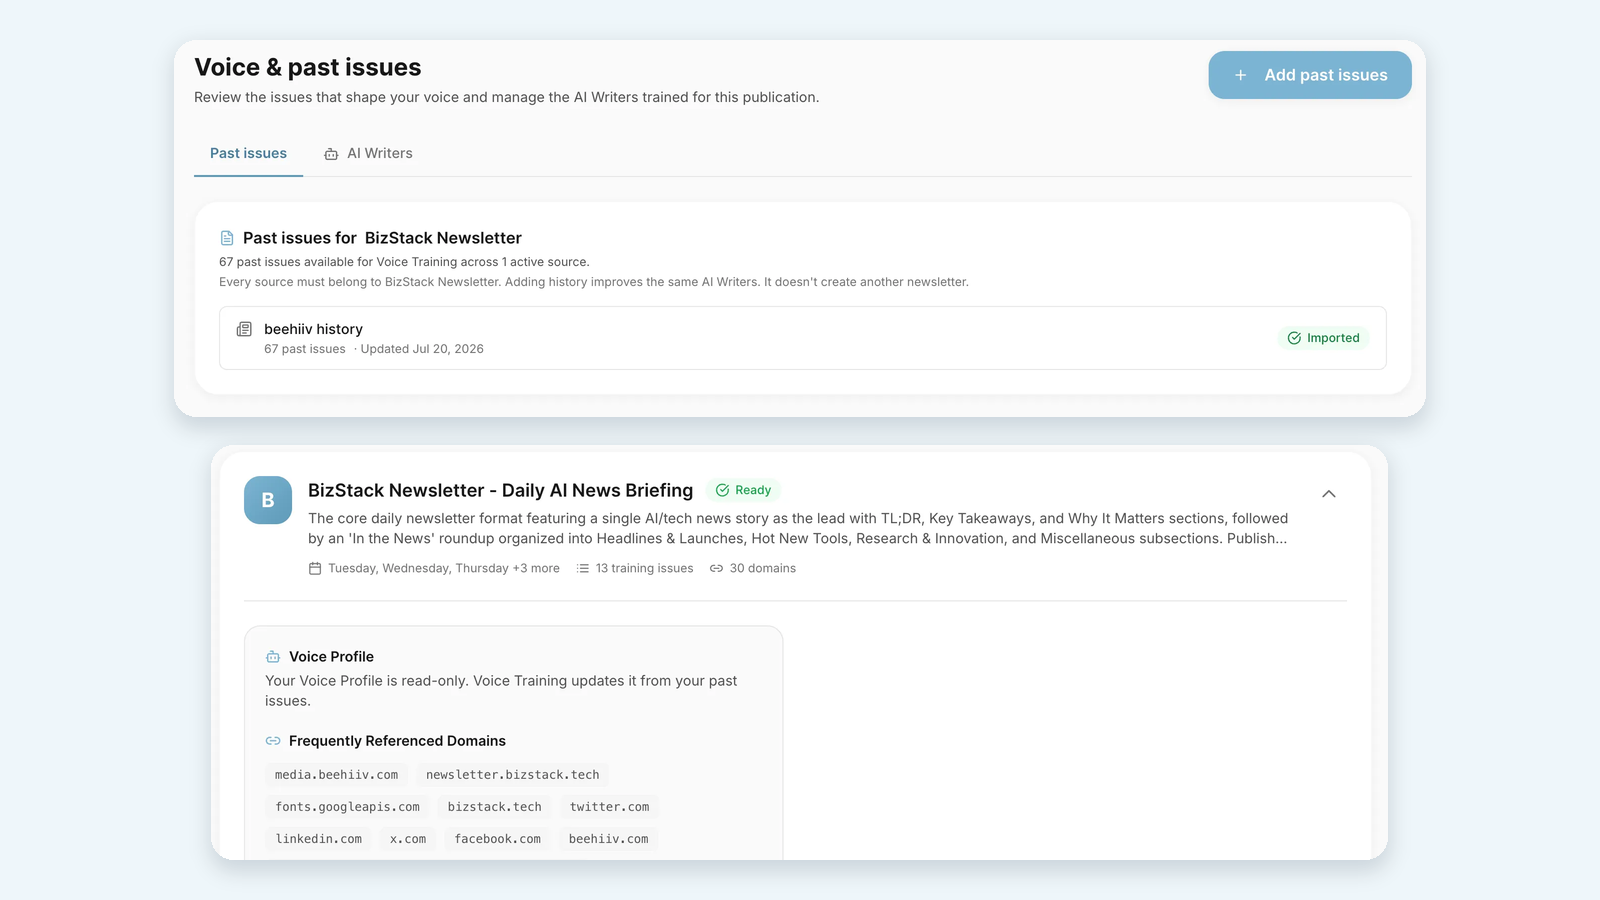
Task: Click the calendar icon beside Tuesday, Wednesday
Action: (315, 568)
